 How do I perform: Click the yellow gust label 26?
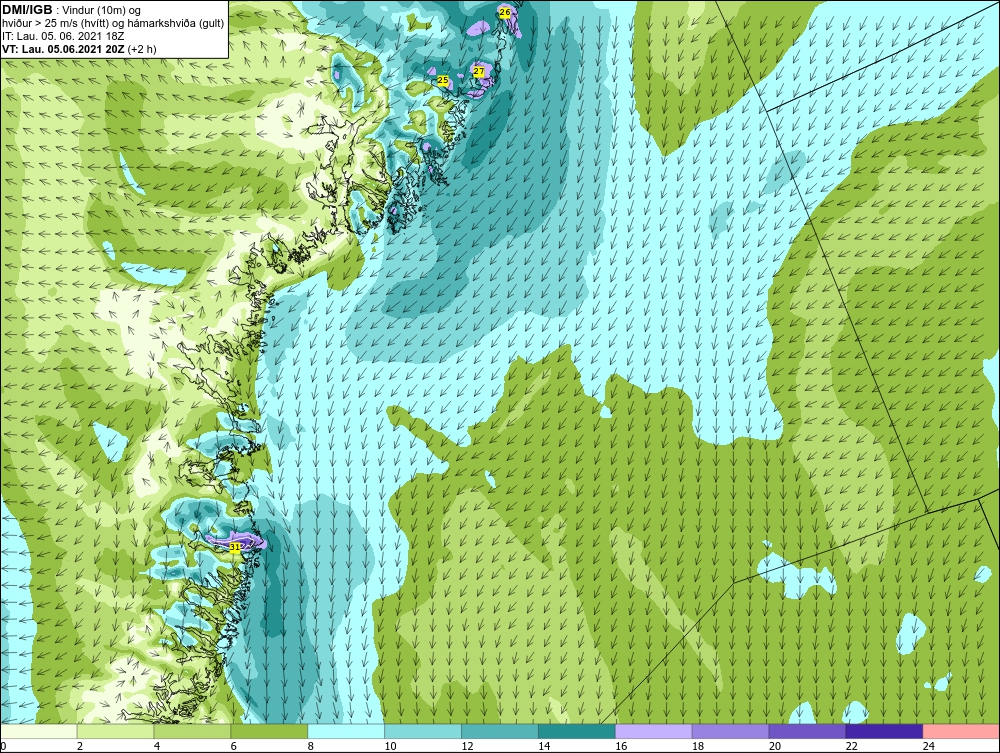[504, 12]
